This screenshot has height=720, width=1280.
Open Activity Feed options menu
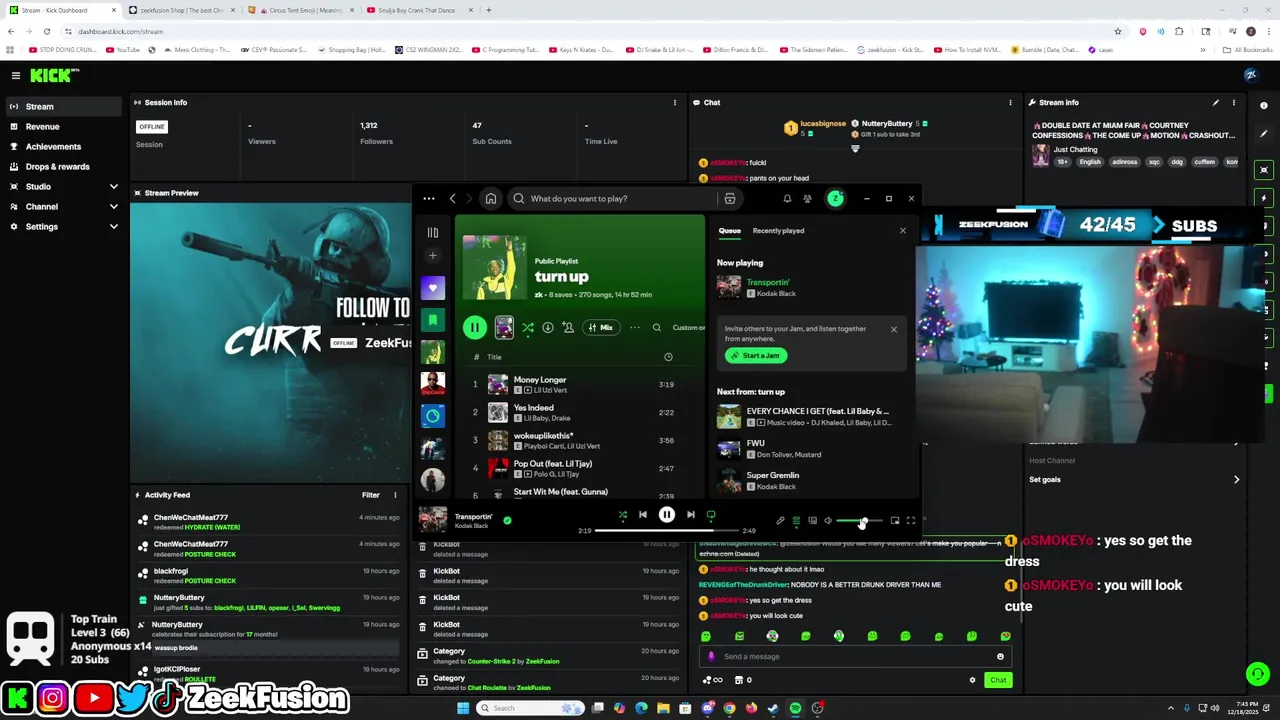coord(395,495)
